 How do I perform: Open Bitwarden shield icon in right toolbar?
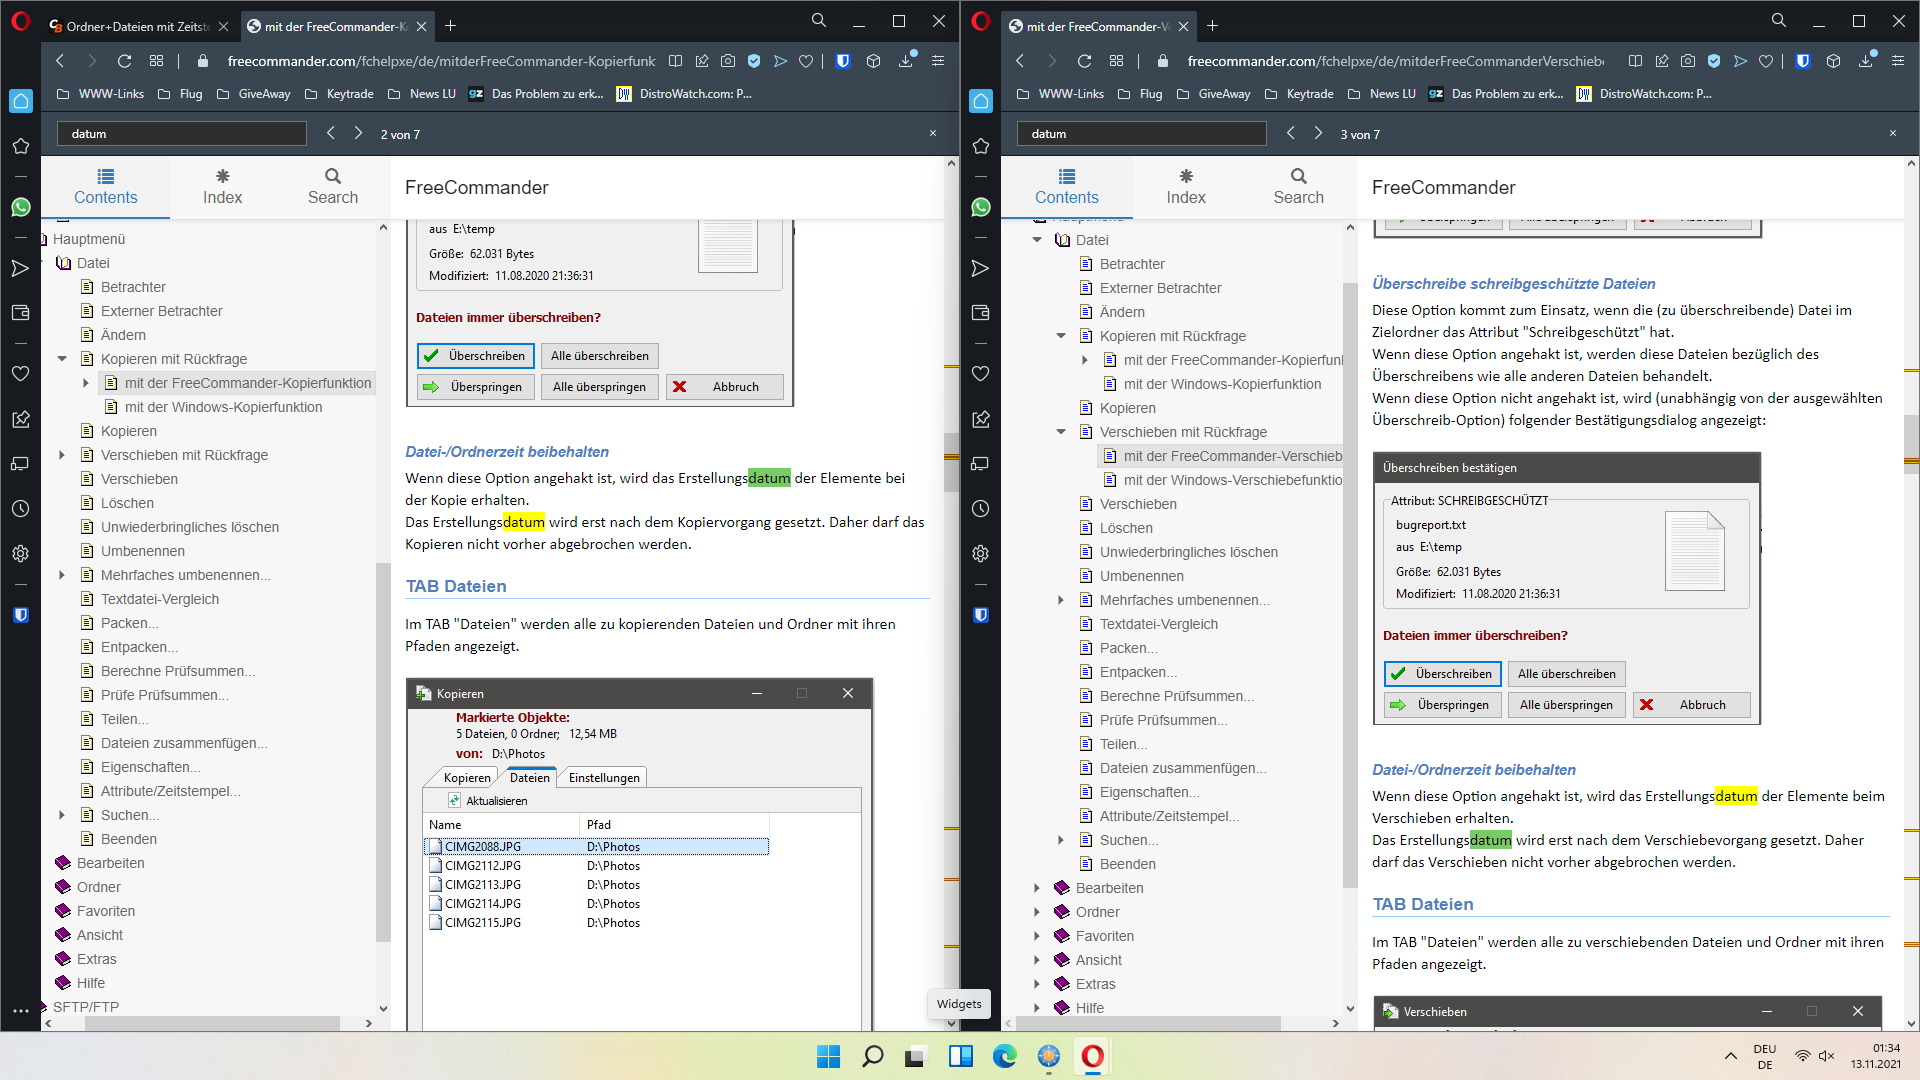(x=1803, y=61)
